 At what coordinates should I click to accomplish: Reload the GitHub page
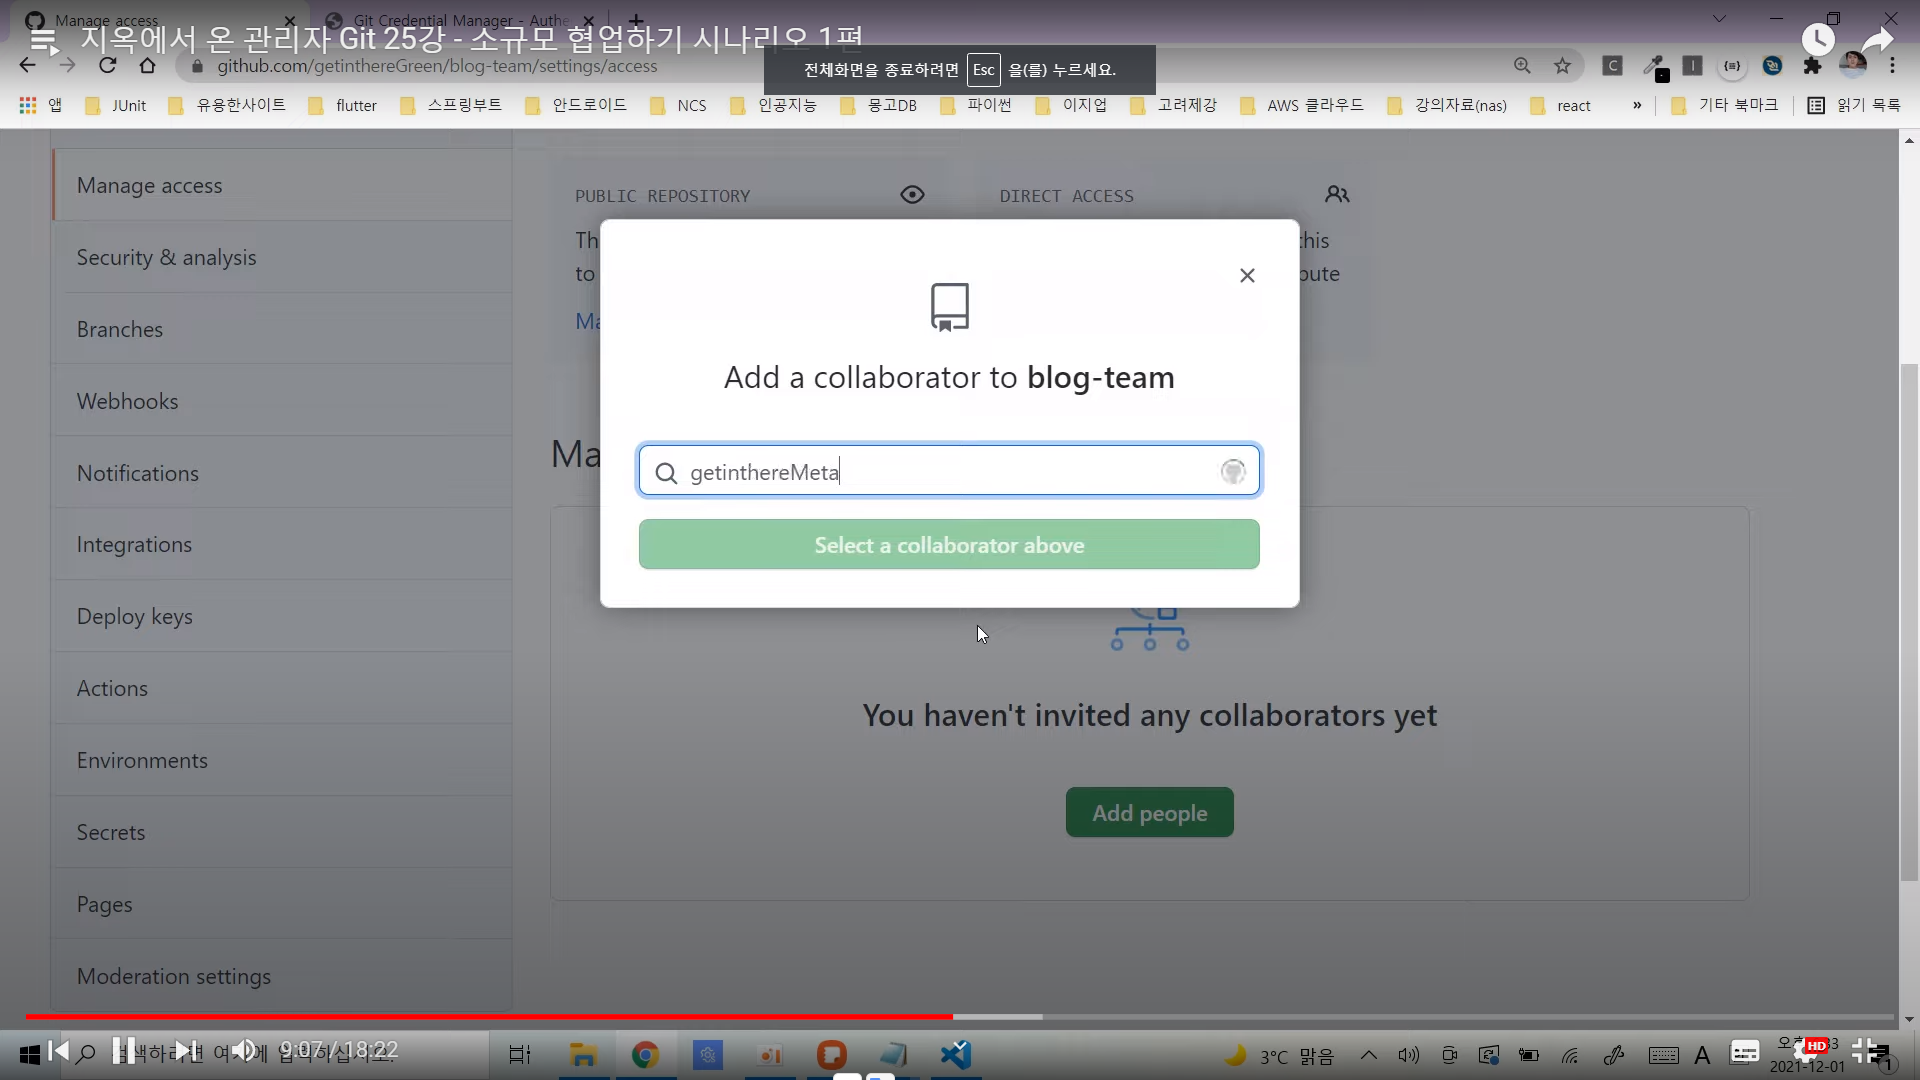pos(107,65)
